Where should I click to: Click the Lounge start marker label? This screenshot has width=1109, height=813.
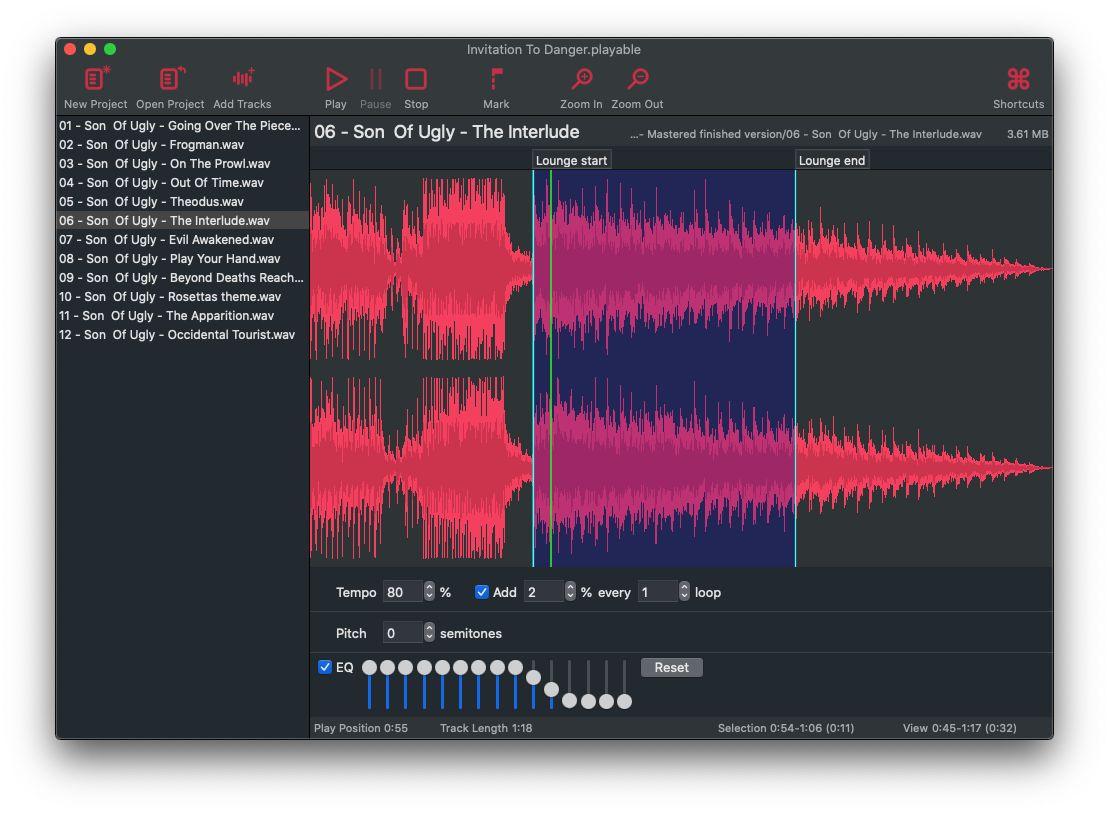571,160
